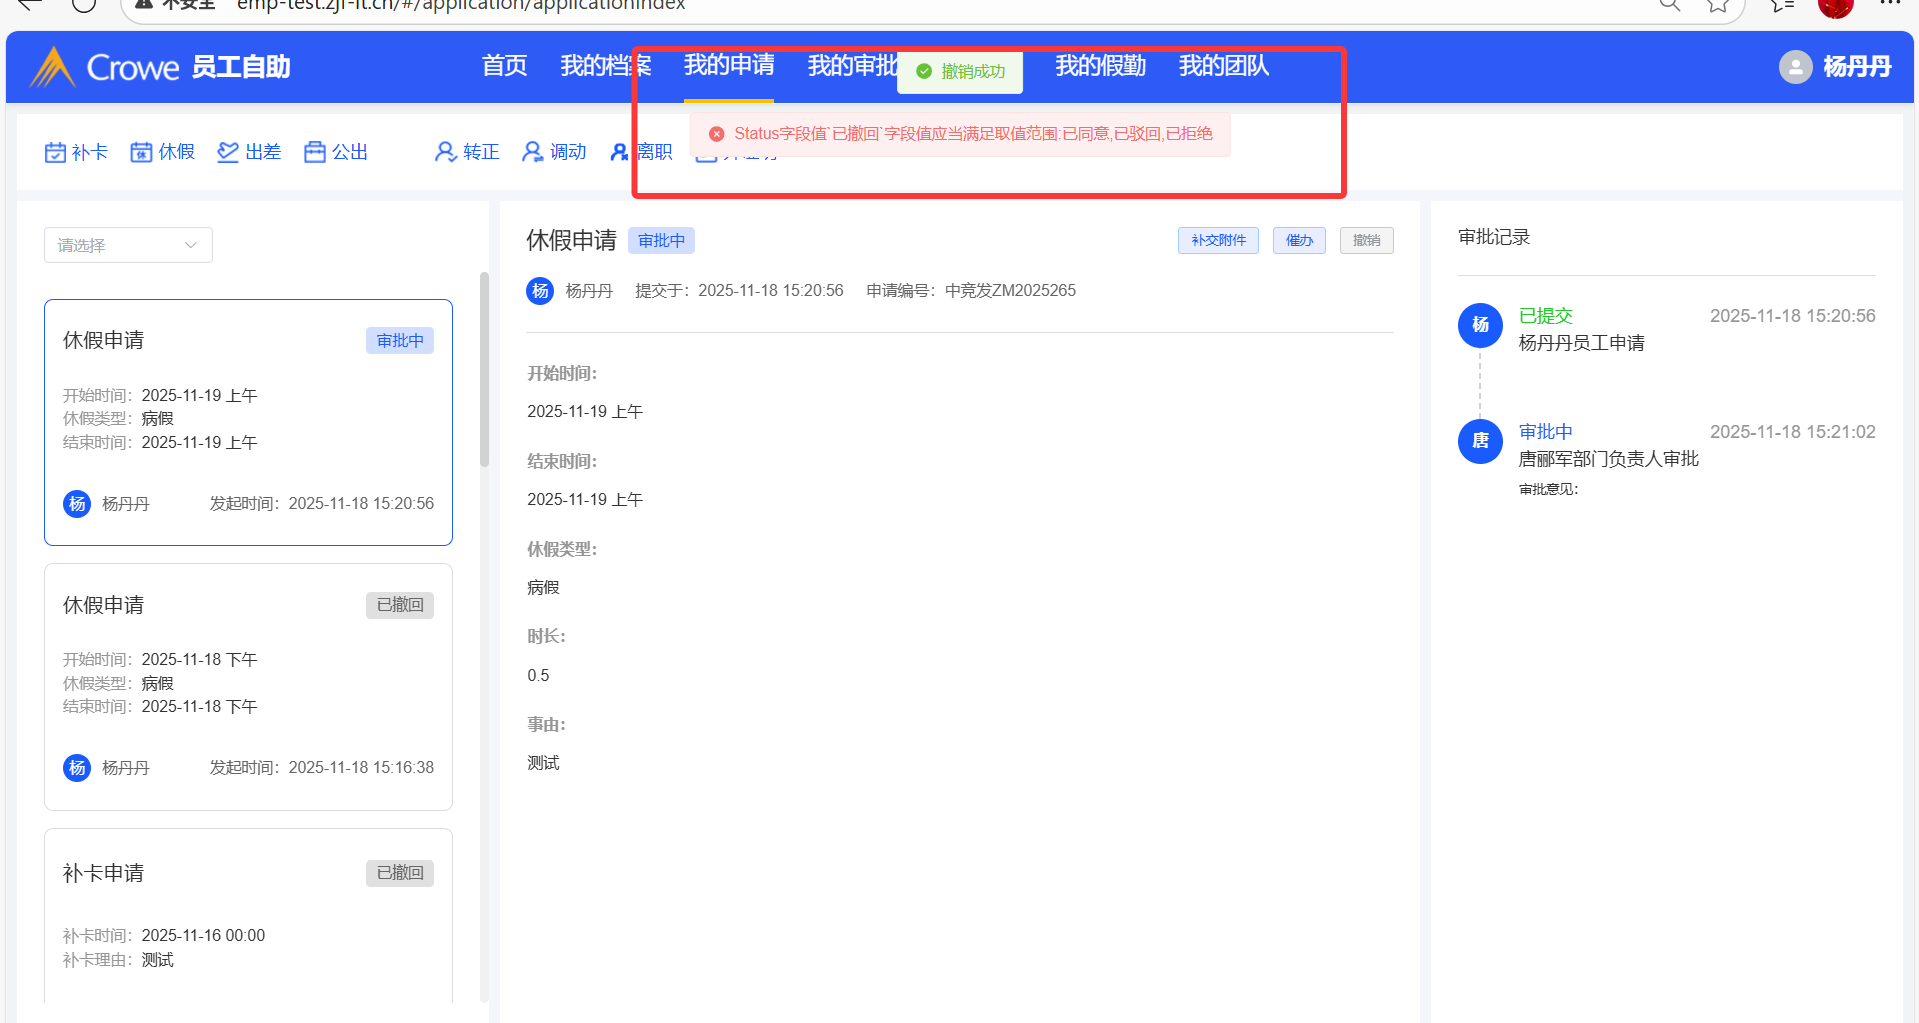
Task: Click the green check icon in 撤销成功 toast
Action: tap(924, 72)
